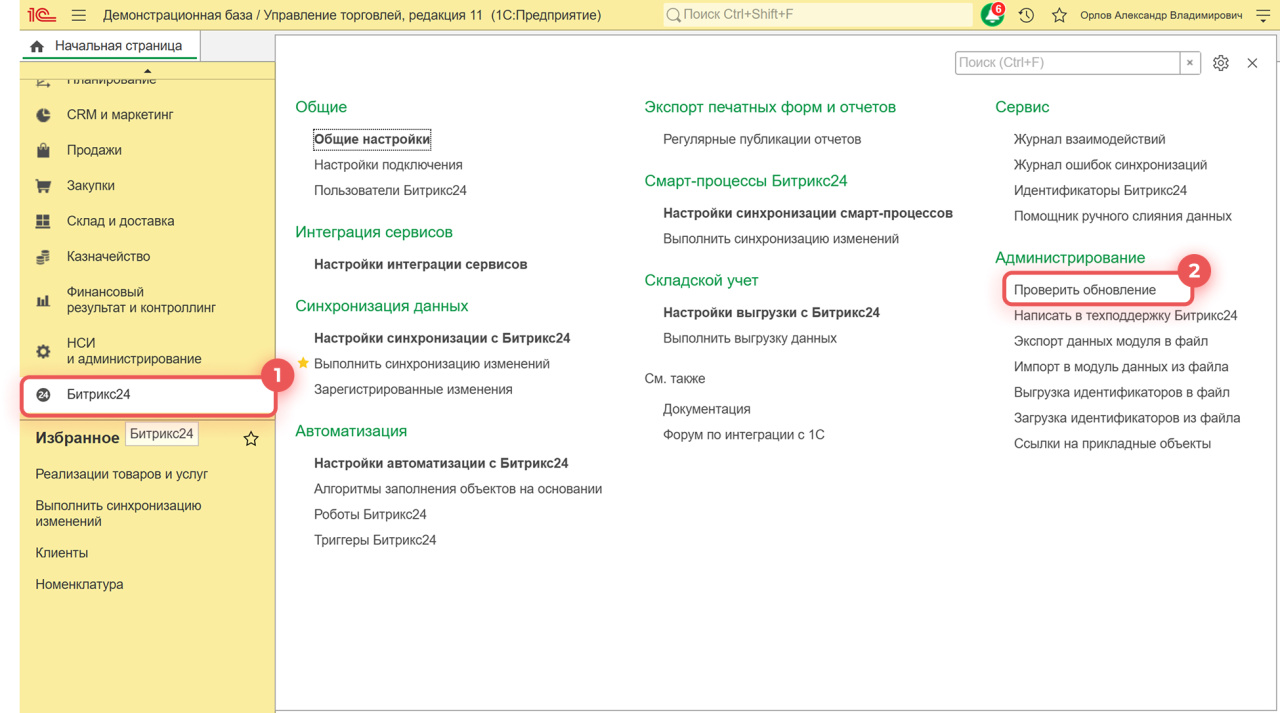This screenshot has width=1280, height=713.
Task: Open the Закупки section
Action: tap(91, 186)
